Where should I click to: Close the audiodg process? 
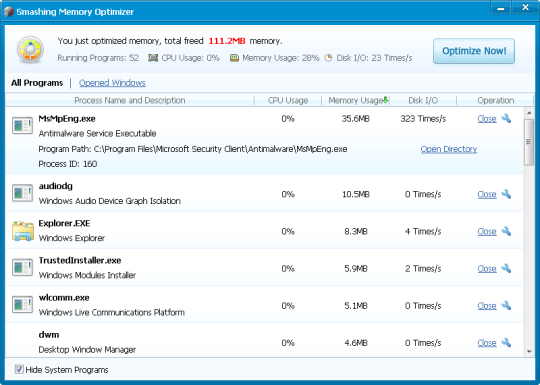487,194
